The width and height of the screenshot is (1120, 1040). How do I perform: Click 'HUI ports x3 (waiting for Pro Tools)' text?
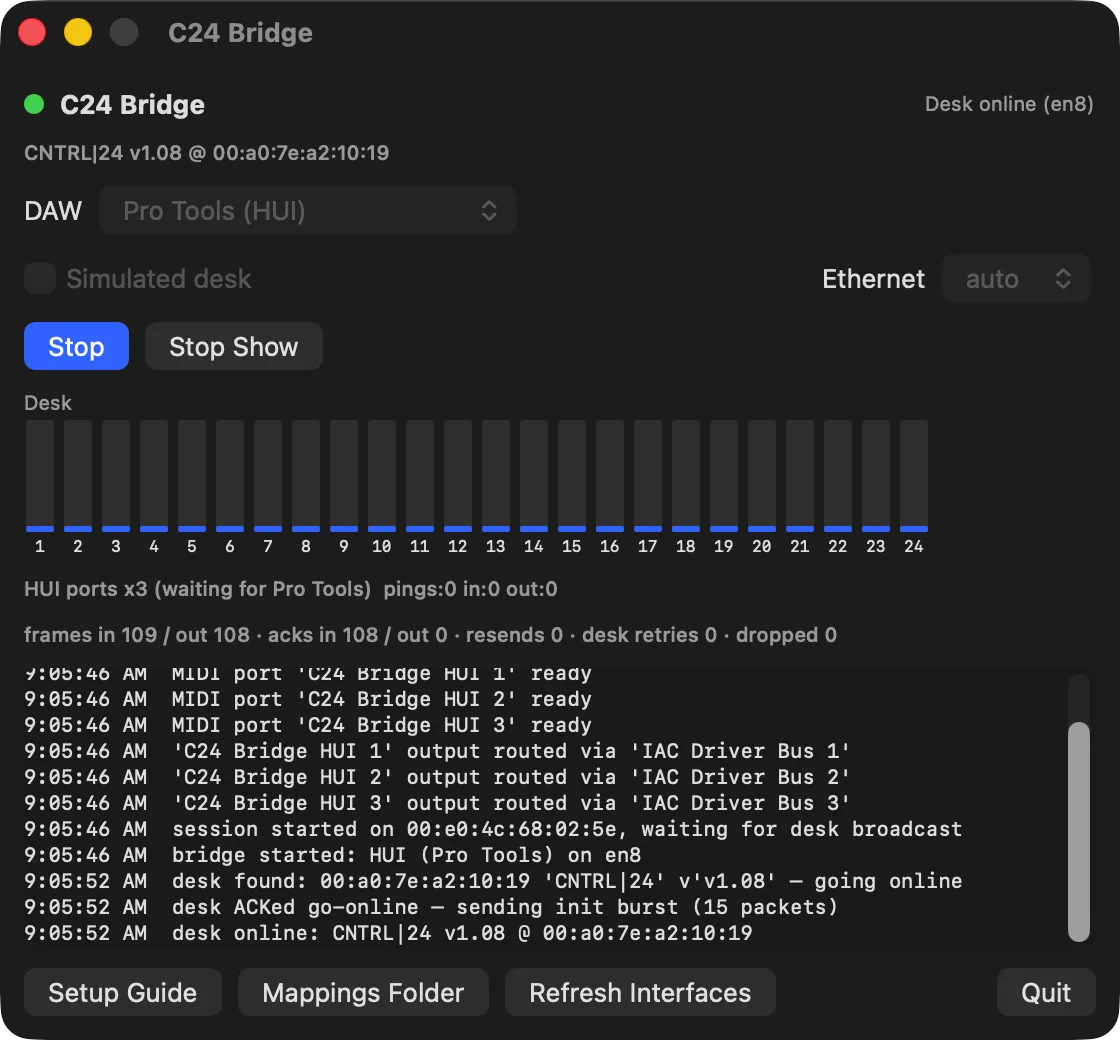click(198, 589)
